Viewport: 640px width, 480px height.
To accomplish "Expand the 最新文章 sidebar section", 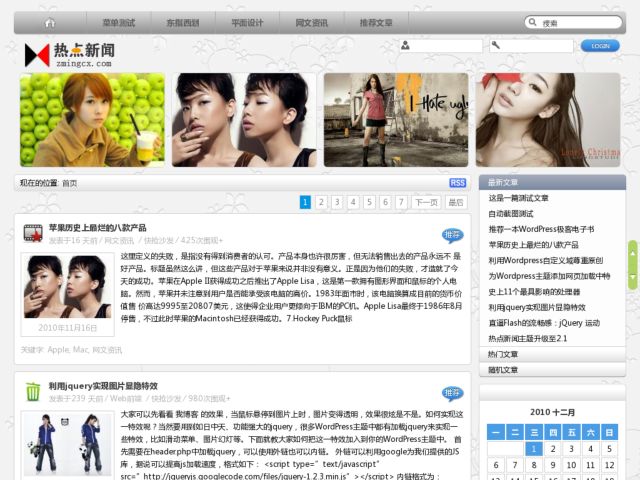I will (552, 182).
